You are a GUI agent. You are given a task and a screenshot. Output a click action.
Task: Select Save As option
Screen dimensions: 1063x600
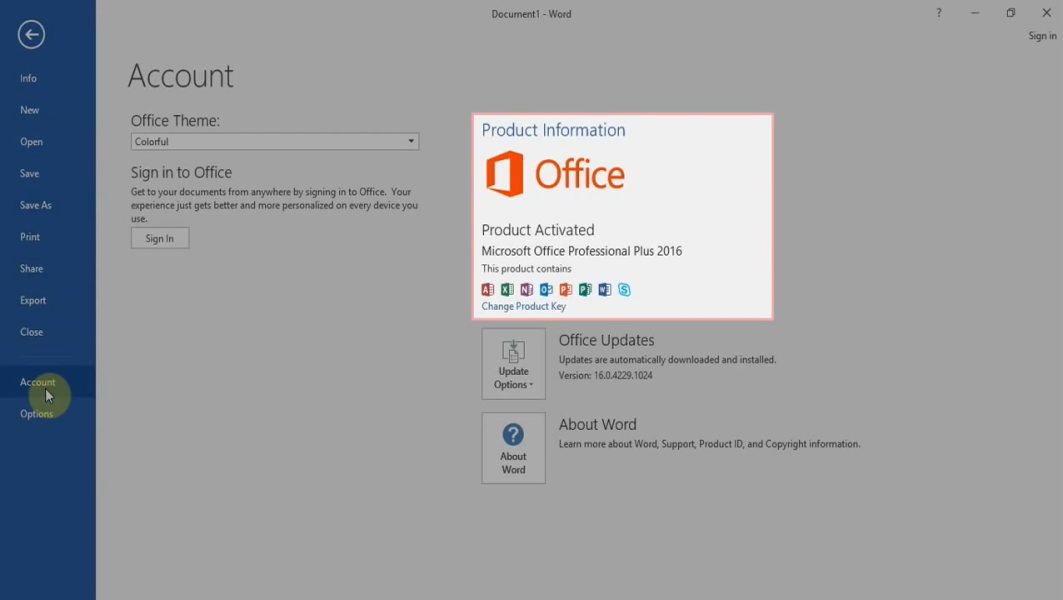pyautogui.click(x=35, y=205)
